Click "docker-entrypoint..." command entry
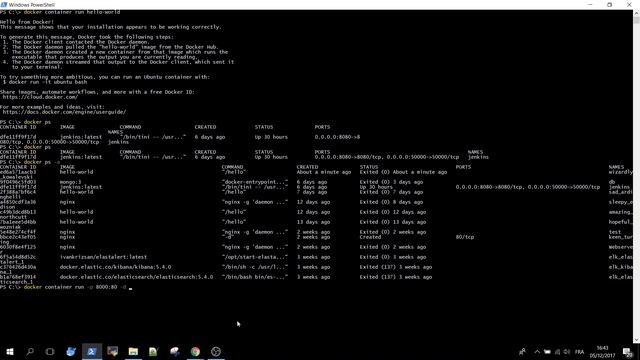The width and height of the screenshot is (640, 360). (x=255, y=182)
